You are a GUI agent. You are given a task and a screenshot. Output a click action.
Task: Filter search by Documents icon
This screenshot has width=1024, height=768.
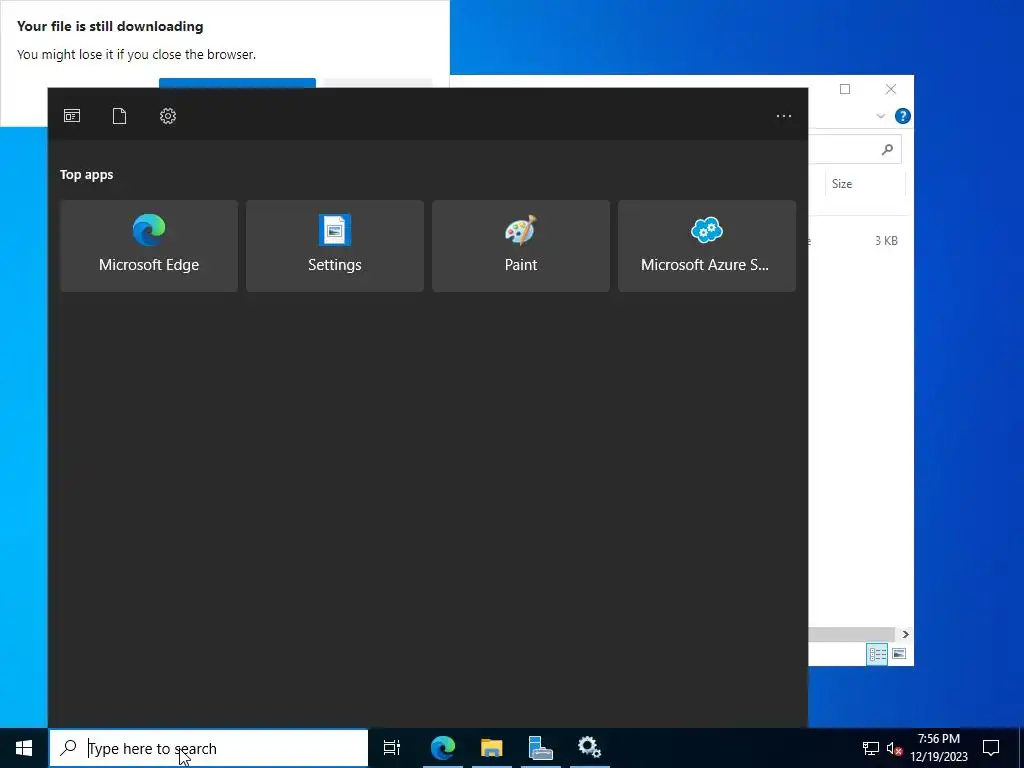click(x=120, y=116)
